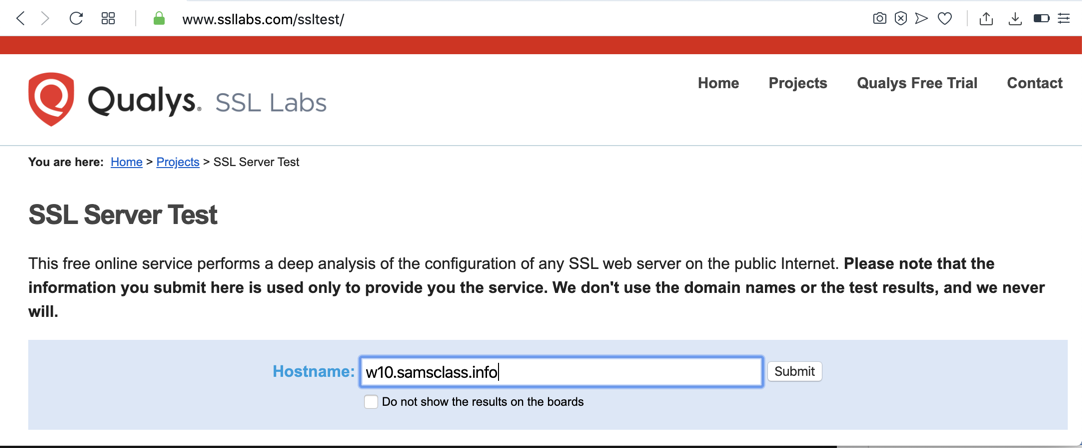Image resolution: width=1082 pixels, height=448 pixels.
Task: Reload the current page
Action: click(76, 19)
